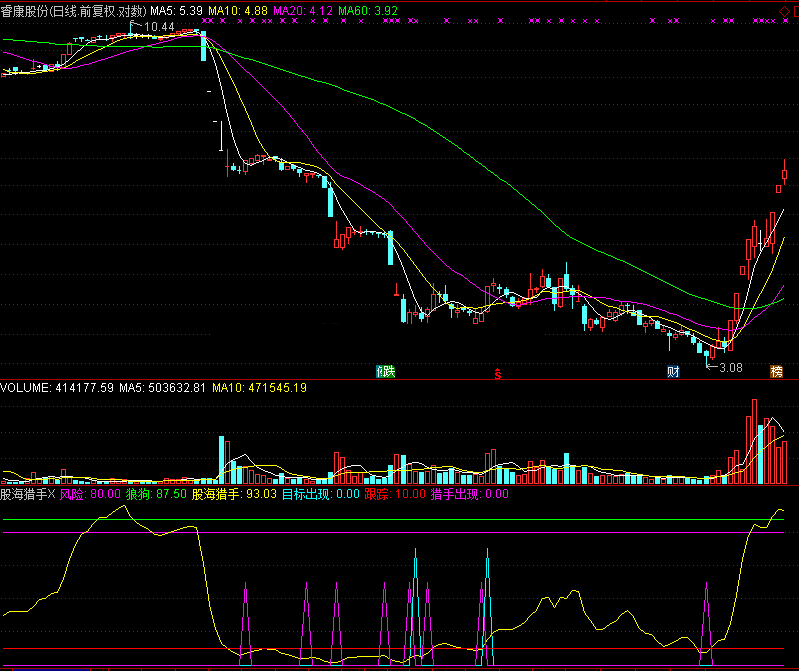Select the 股海猎手: 93.03 indicator value
The width and height of the screenshot is (799, 671).
(234, 494)
